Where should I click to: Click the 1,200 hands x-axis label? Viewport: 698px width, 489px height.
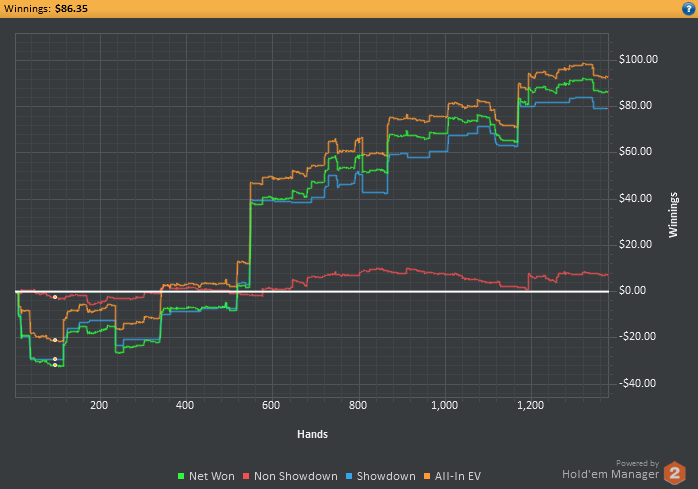click(530, 405)
